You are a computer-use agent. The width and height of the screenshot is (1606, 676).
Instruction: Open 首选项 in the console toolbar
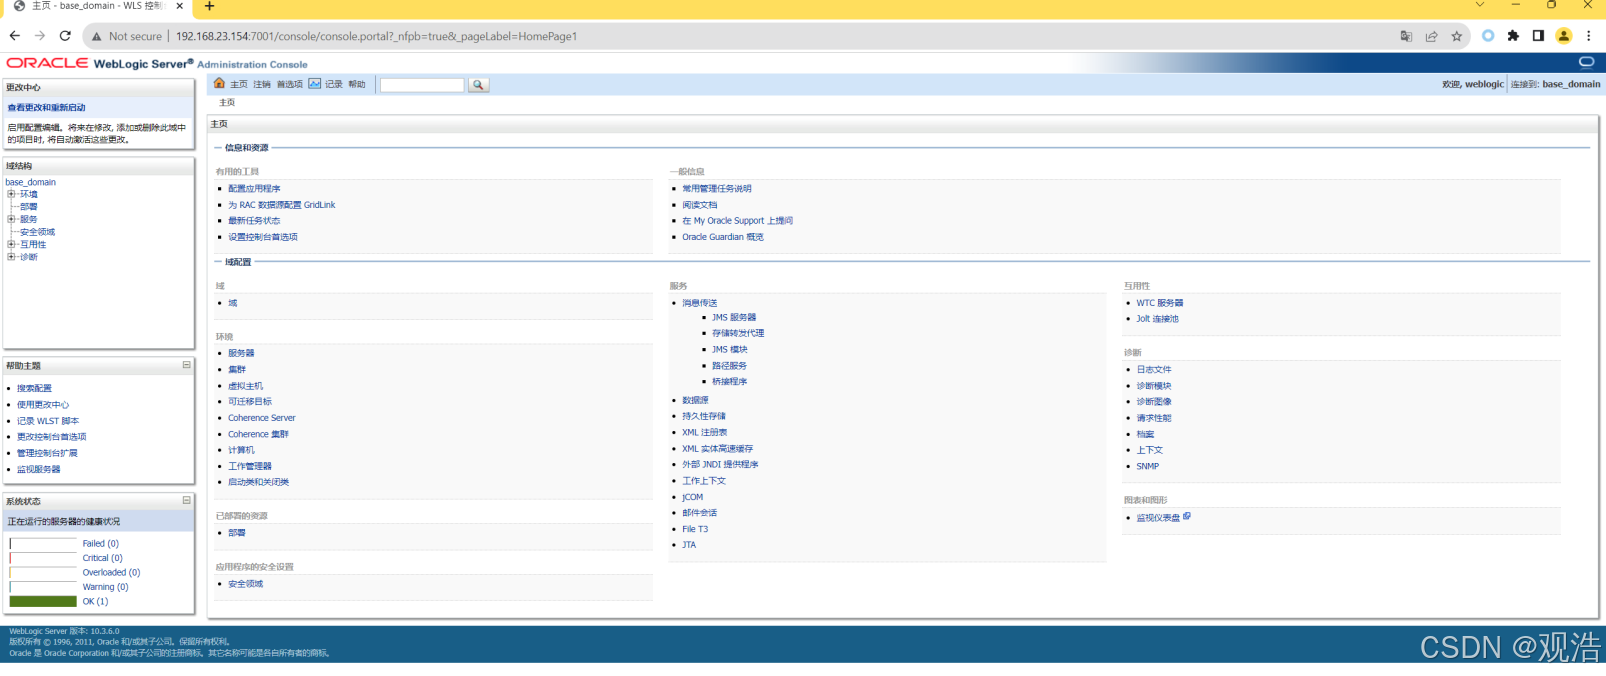point(290,85)
